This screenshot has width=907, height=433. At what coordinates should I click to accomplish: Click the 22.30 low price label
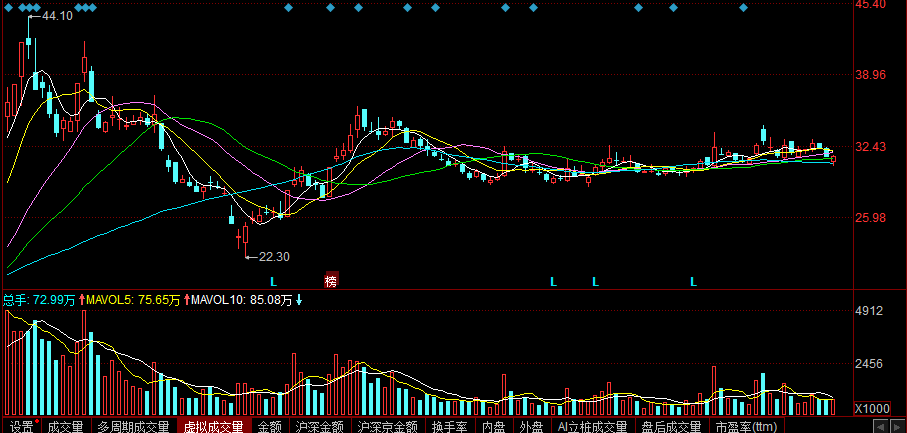coord(274,257)
